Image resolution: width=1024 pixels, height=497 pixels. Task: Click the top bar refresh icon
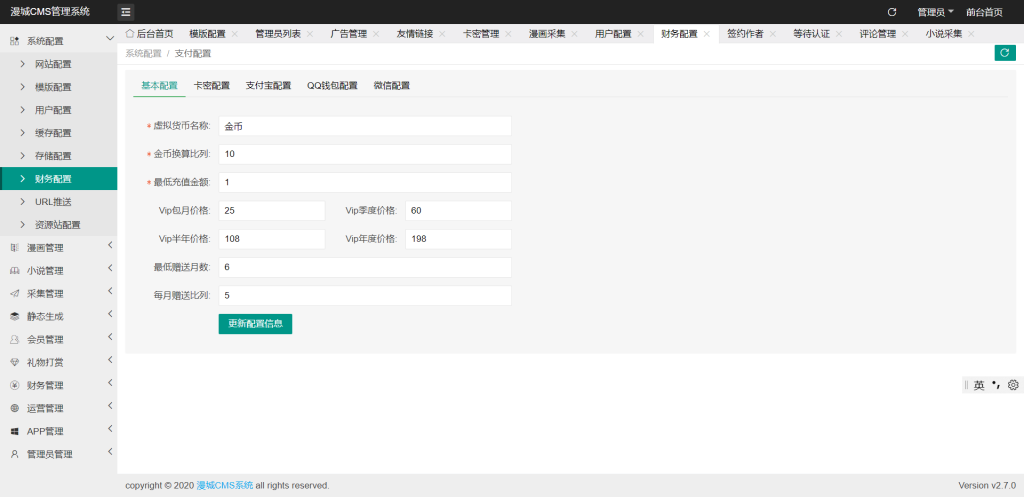(x=892, y=12)
